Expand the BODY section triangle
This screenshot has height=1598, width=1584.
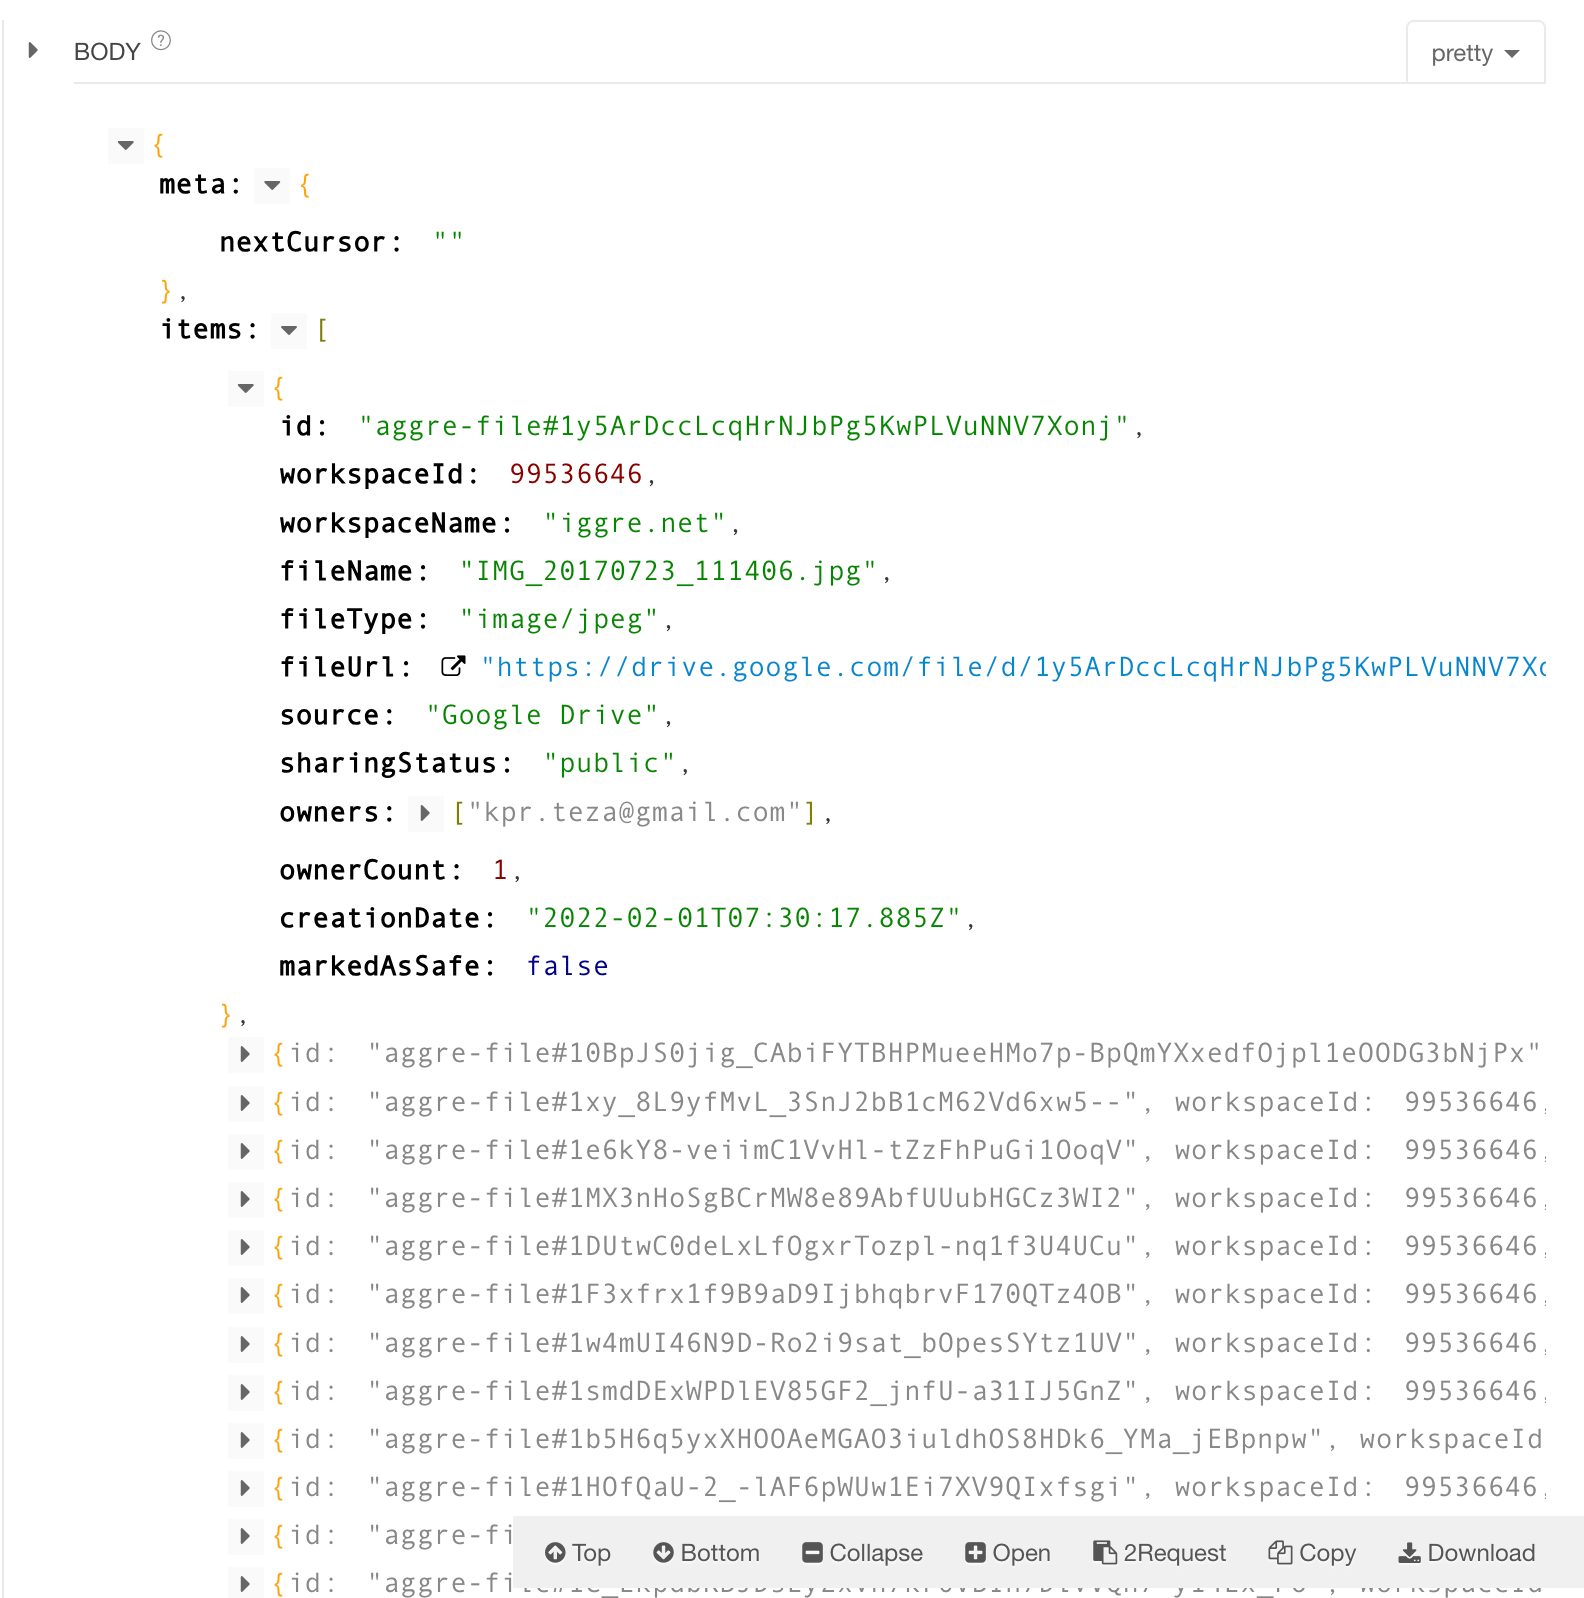click(x=33, y=50)
